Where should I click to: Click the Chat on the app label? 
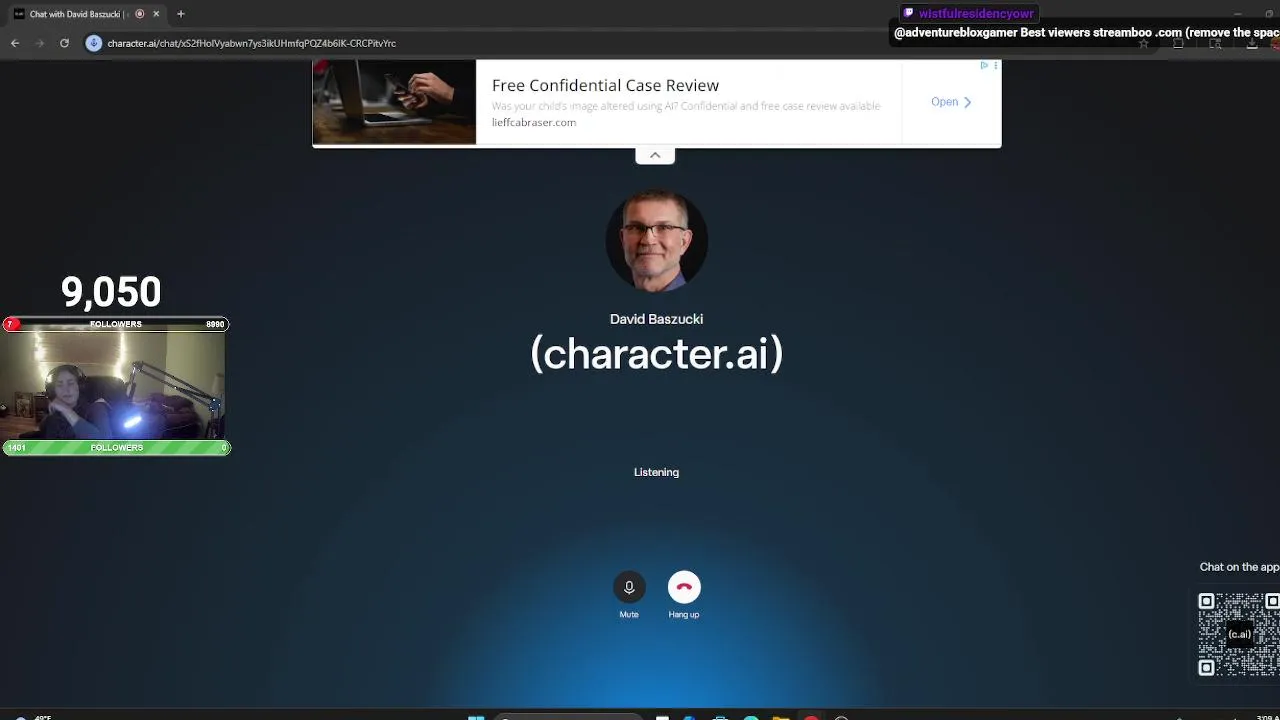(1239, 567)
